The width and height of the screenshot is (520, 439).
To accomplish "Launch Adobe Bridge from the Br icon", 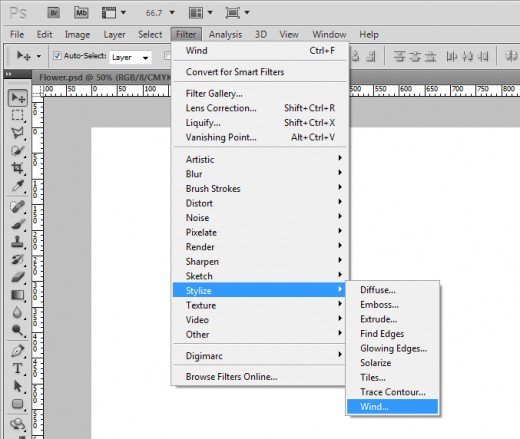I will (x=54, y=13).
